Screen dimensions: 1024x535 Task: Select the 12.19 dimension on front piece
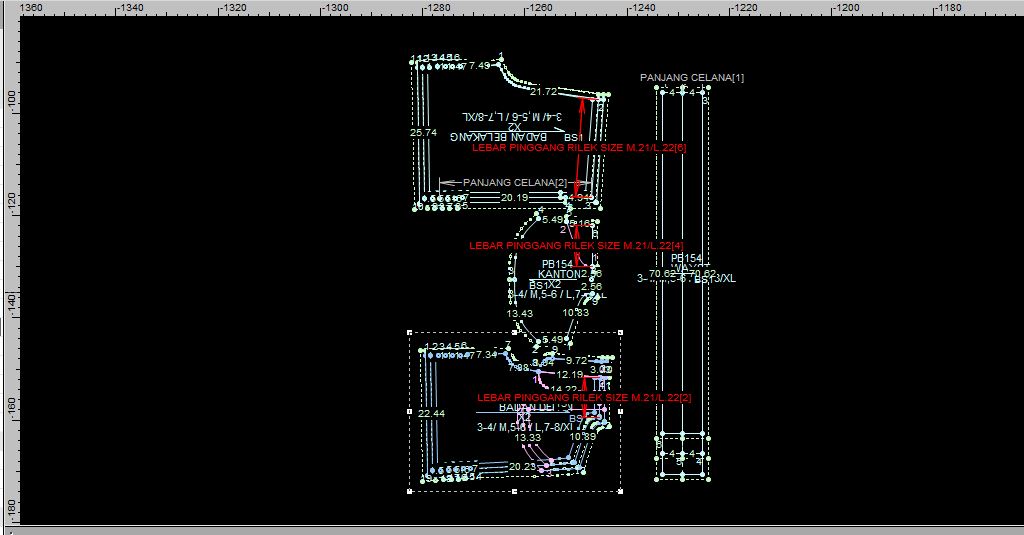[x=569, y=375]
